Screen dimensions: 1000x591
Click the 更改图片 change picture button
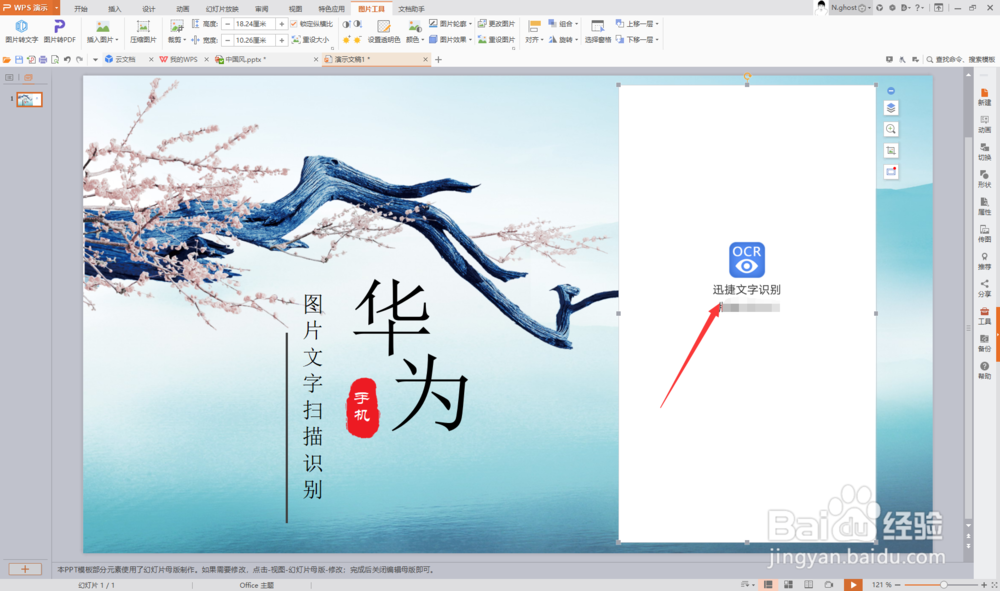[x=496, y=24]
